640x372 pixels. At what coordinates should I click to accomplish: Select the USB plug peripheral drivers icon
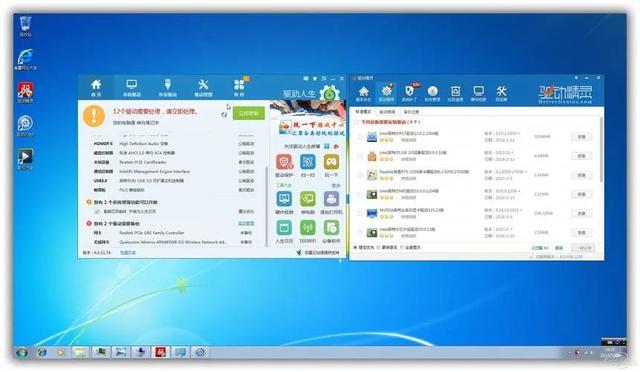(x=167, y=88)
